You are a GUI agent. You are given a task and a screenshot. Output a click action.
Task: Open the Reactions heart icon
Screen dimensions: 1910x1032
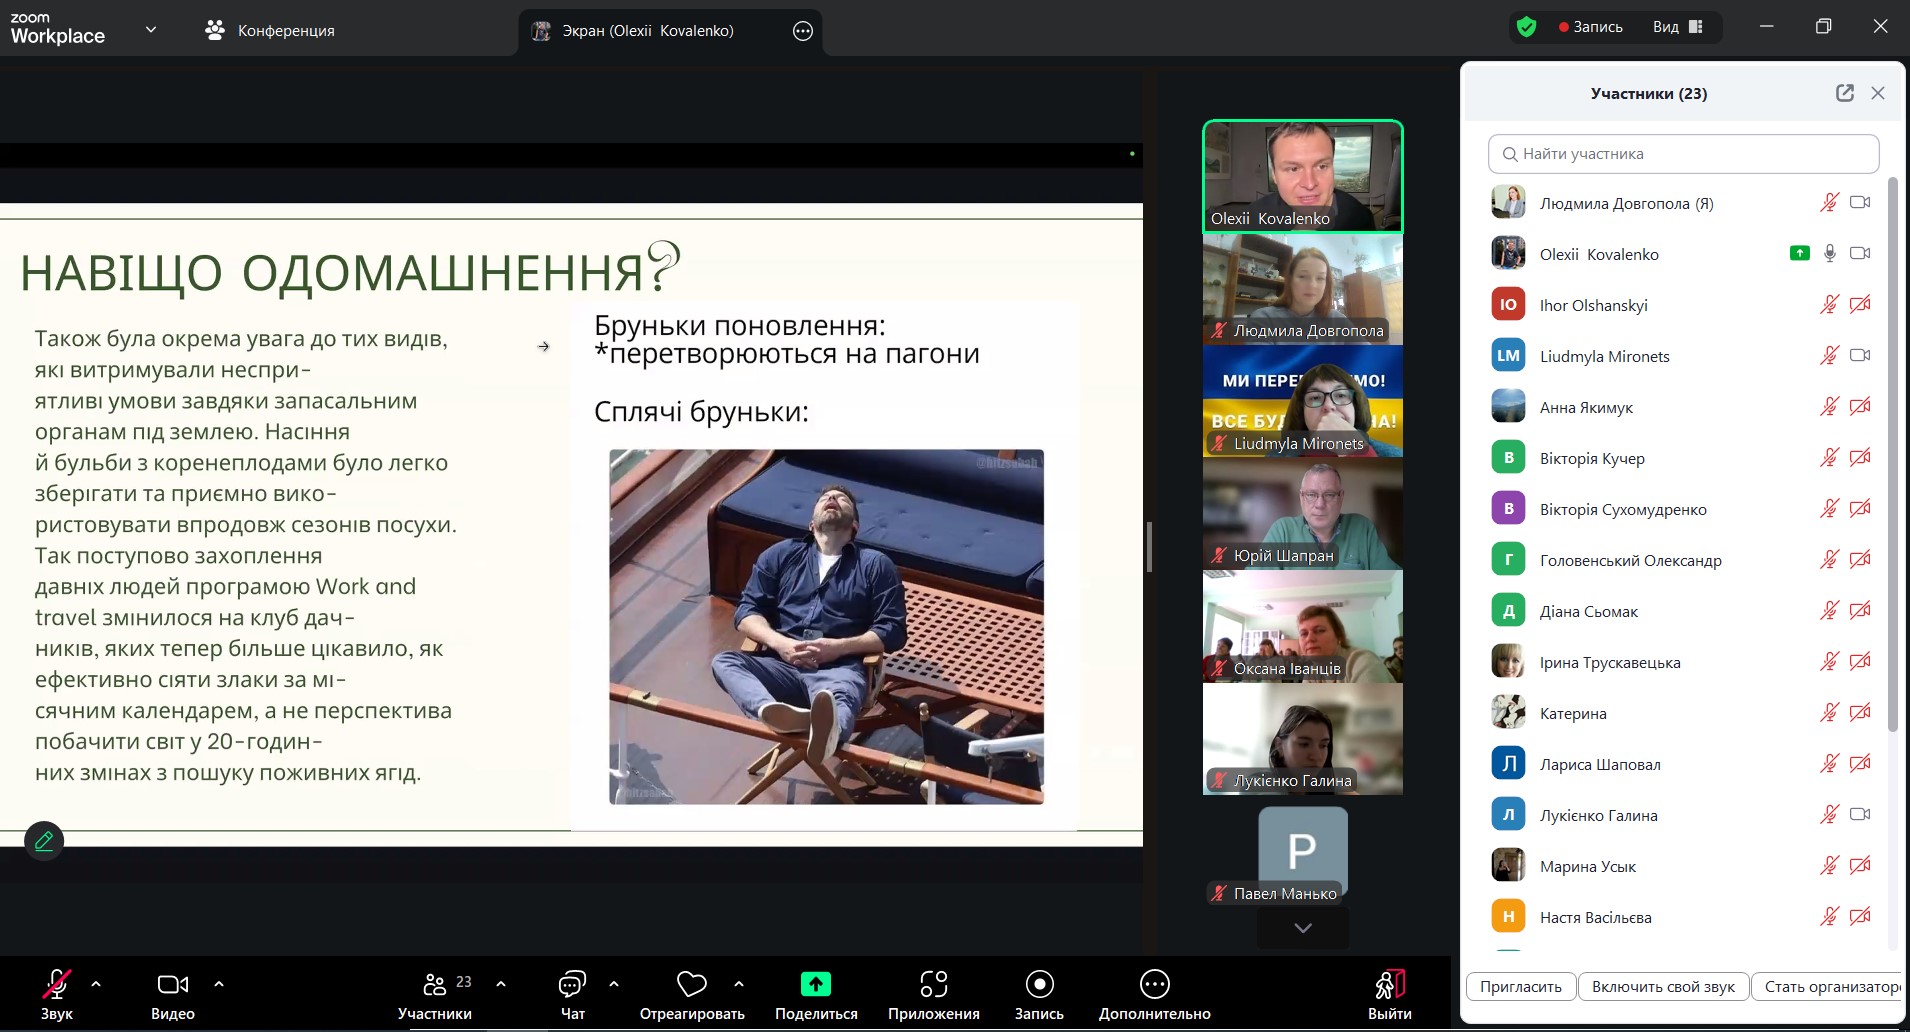pos(691,985)
